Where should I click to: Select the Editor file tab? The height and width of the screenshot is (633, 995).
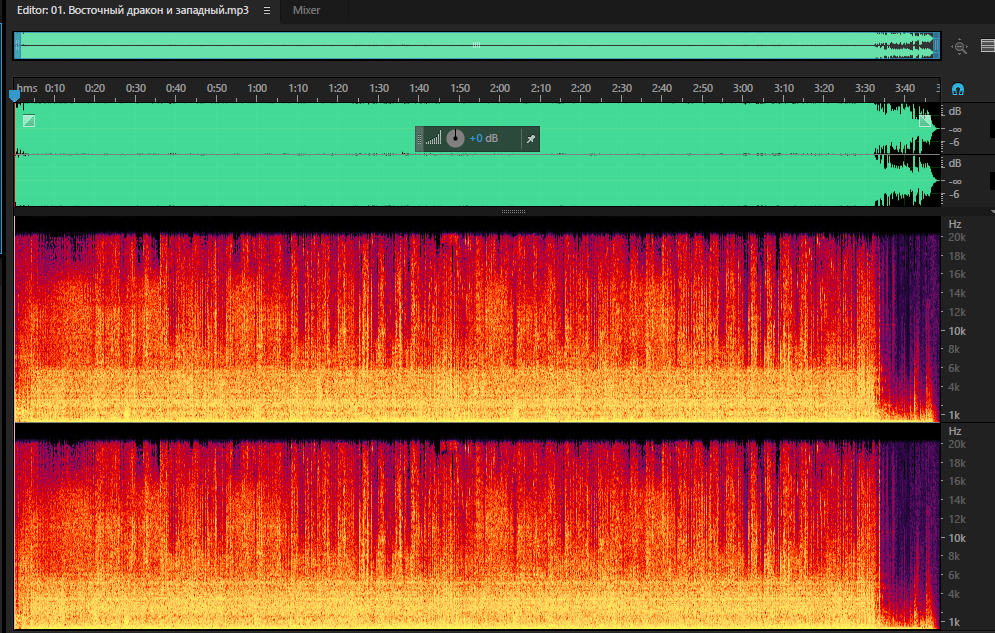tap(133, 10)
